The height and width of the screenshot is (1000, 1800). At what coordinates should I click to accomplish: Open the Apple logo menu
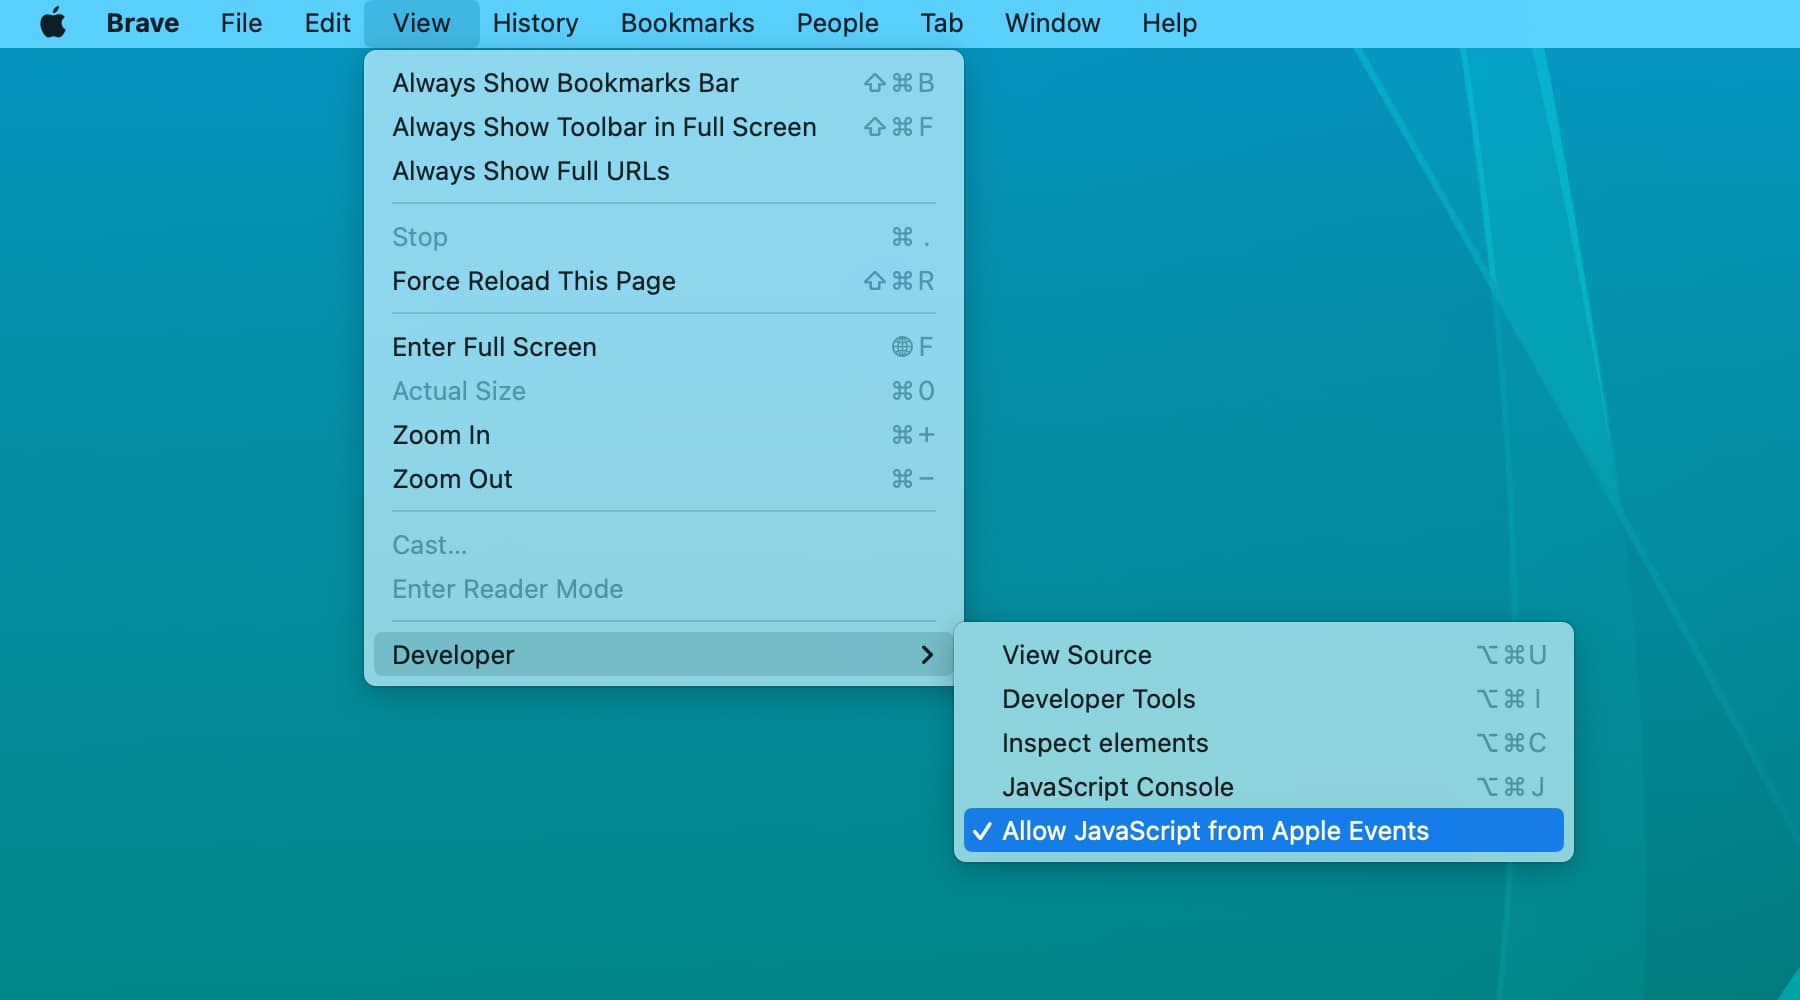click(x=53, y=23)
